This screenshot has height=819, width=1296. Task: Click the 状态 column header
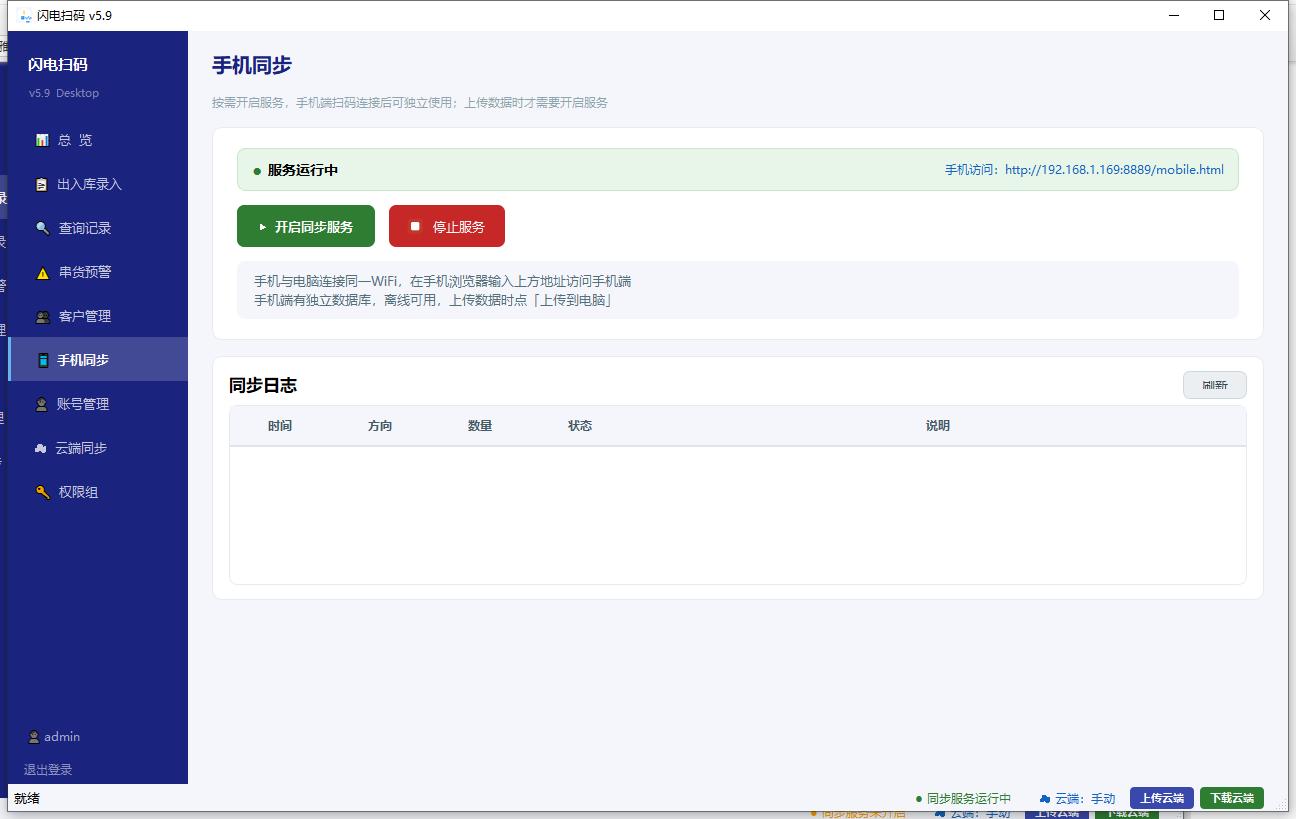point(580,426)
